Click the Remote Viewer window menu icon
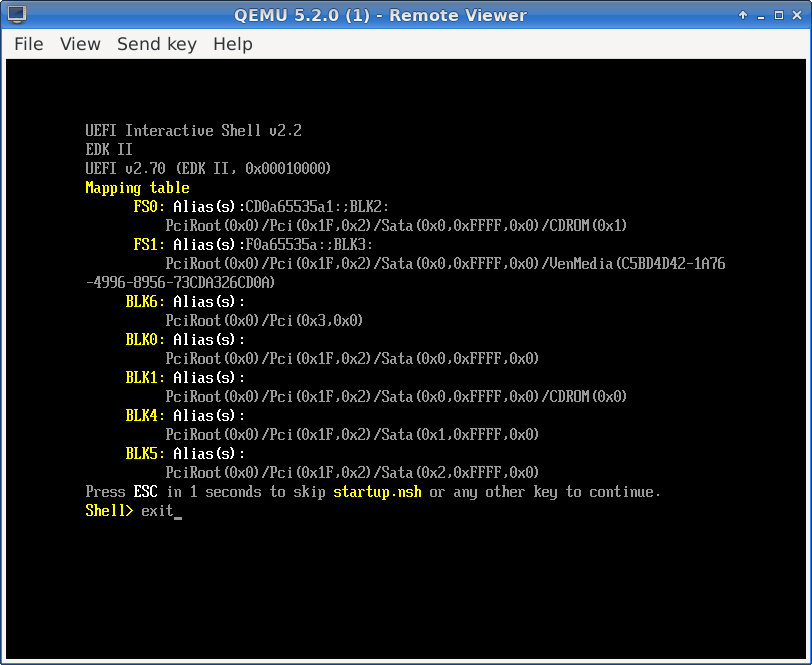Image resolution: width=812 pixels, height=665 pixels. [x=15, y=15]
